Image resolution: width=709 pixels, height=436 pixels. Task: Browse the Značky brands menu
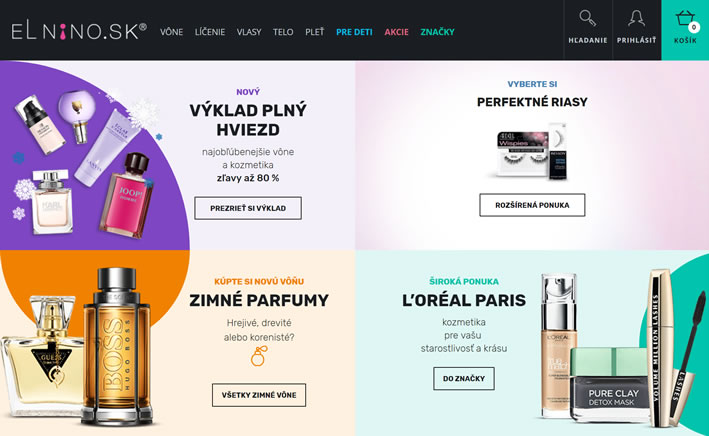click(x=437, y=32)
